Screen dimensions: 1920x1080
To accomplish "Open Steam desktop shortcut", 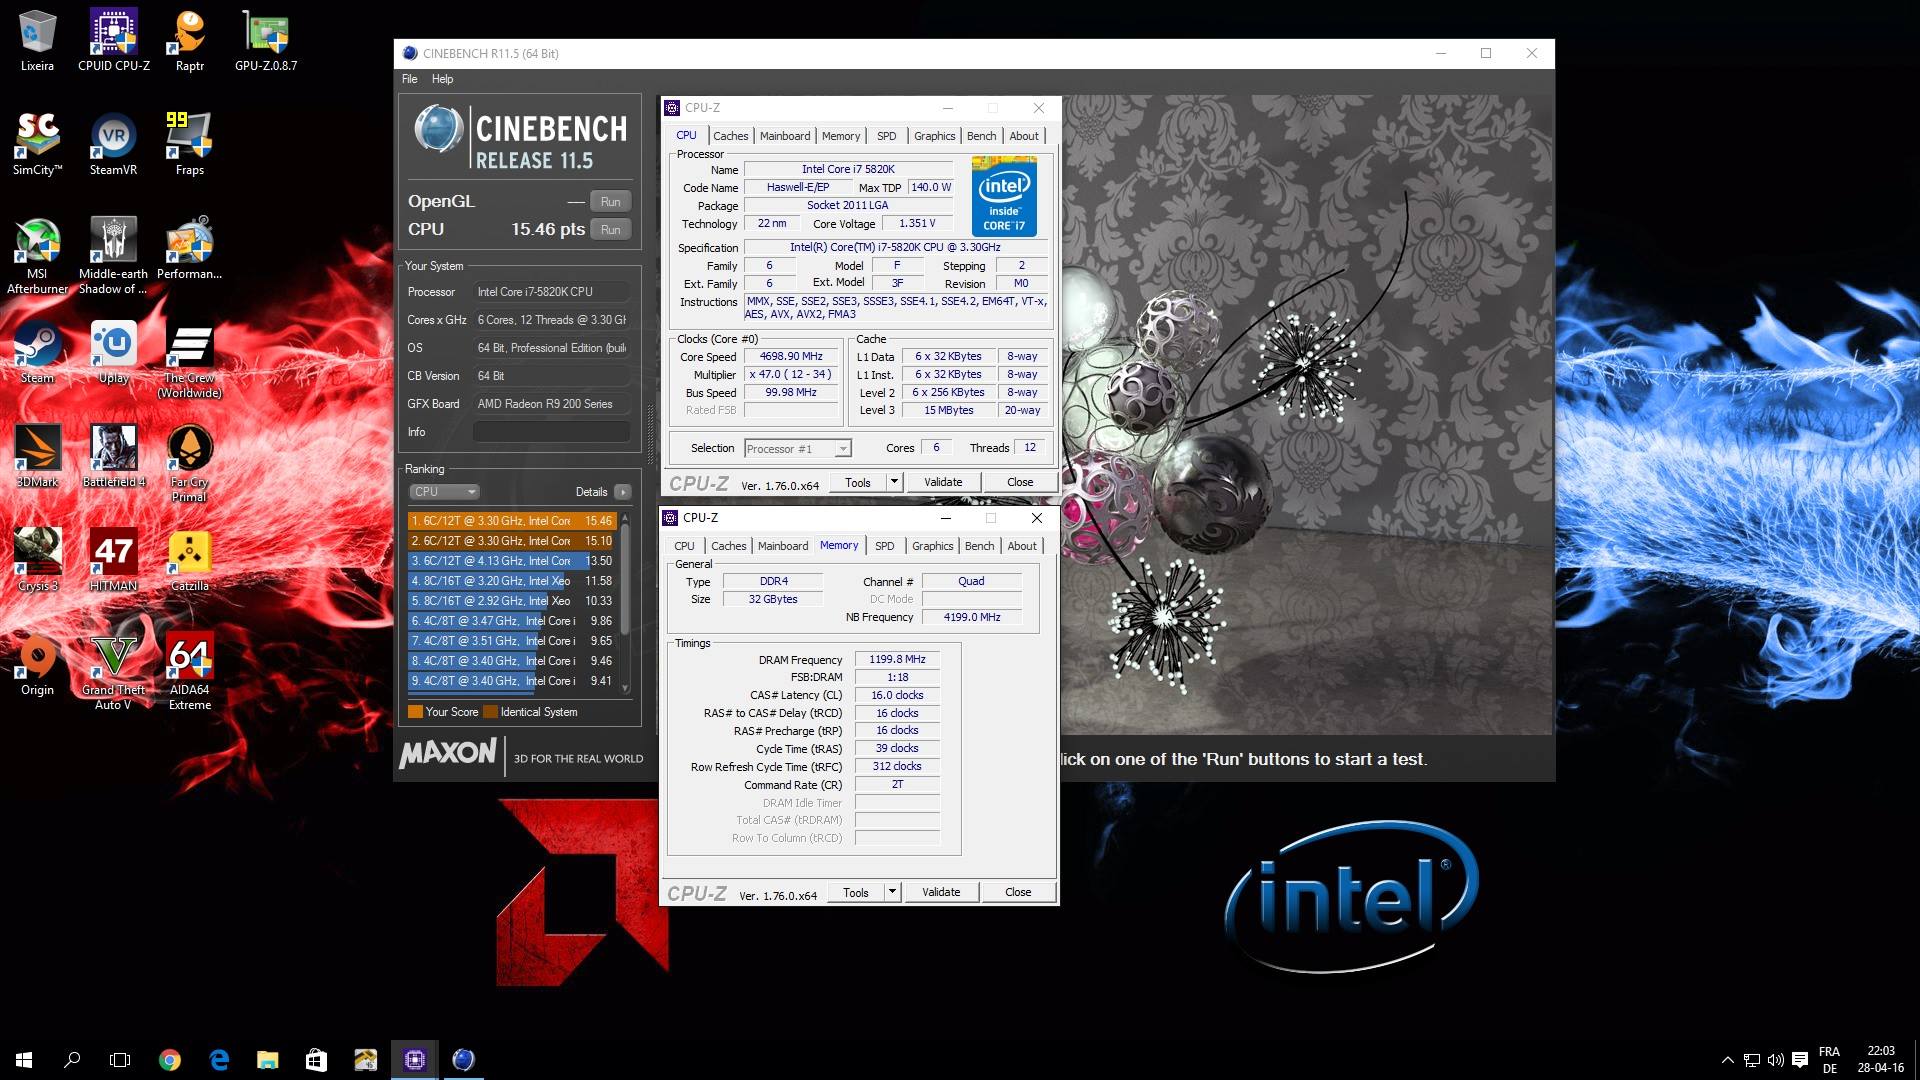I will [37, 352].
